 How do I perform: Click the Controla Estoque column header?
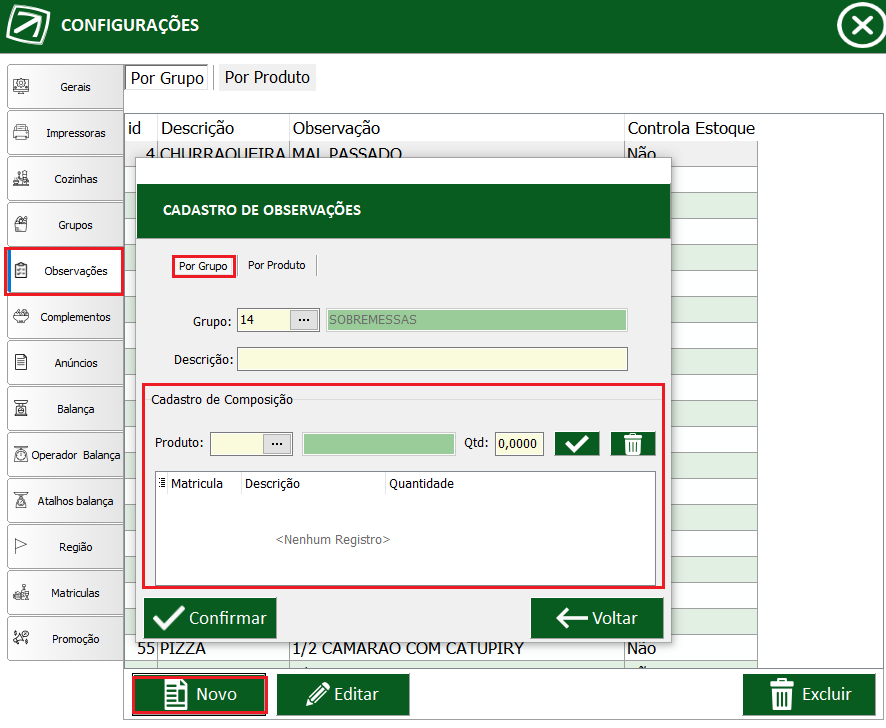[691, 128]
